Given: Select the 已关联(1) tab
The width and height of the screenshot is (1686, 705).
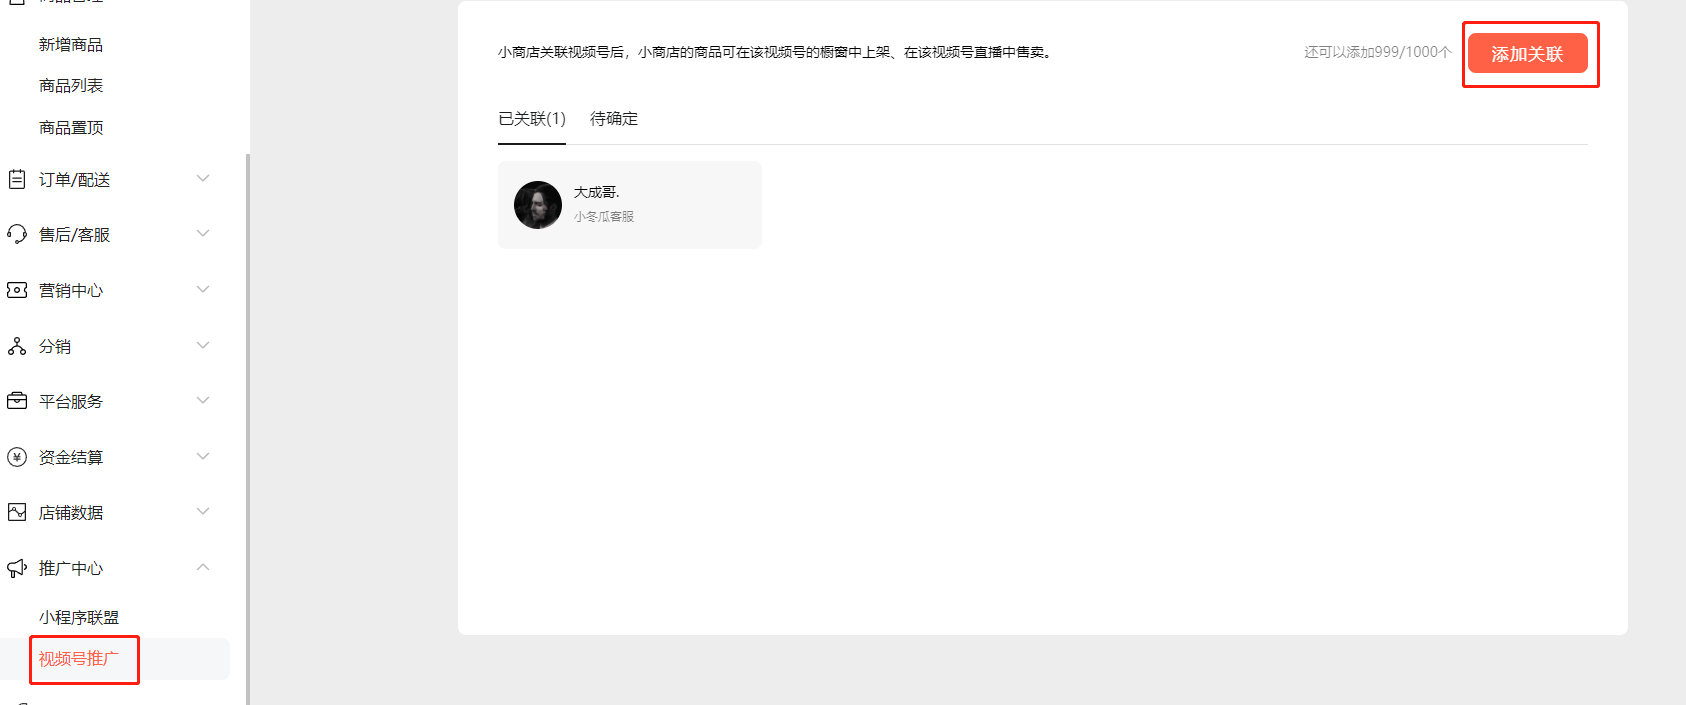Looking at the screenshot, I should (x=532, y=118).
